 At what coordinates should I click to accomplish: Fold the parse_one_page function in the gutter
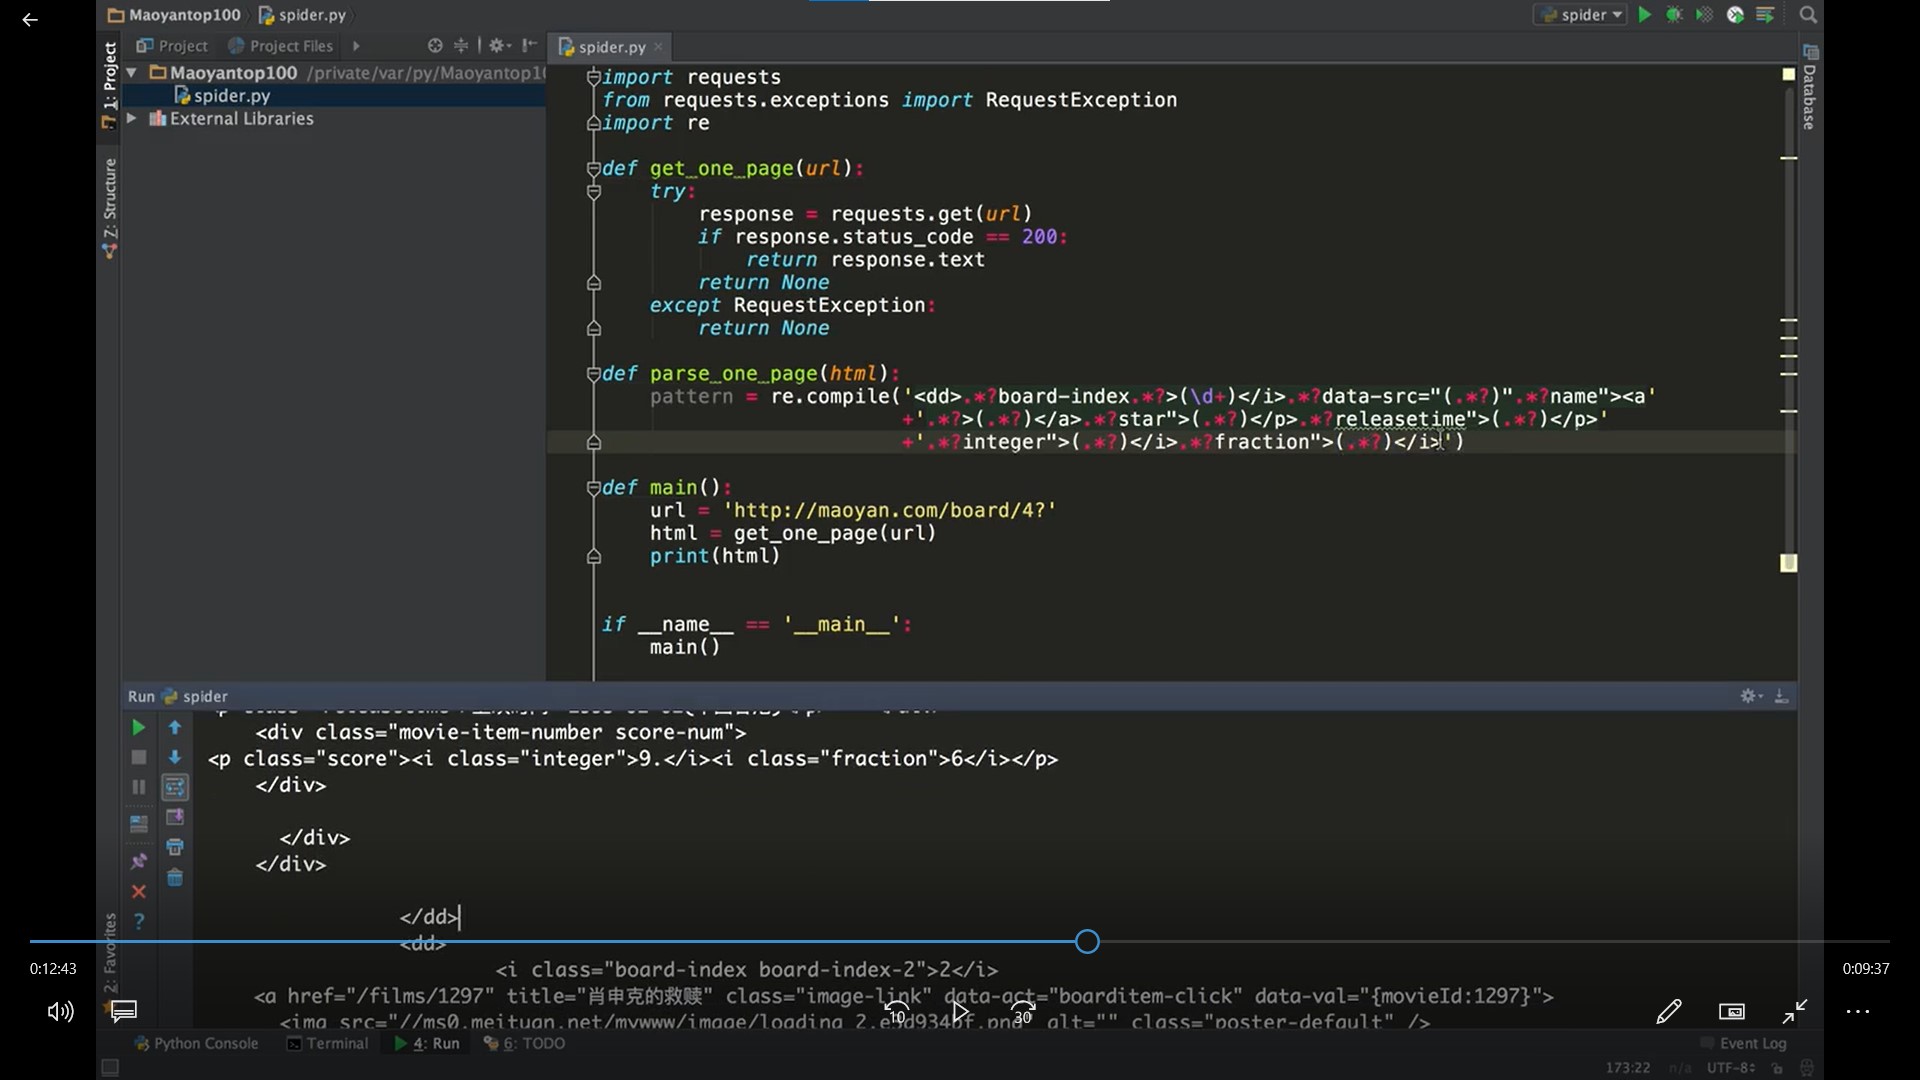[593, 374]
